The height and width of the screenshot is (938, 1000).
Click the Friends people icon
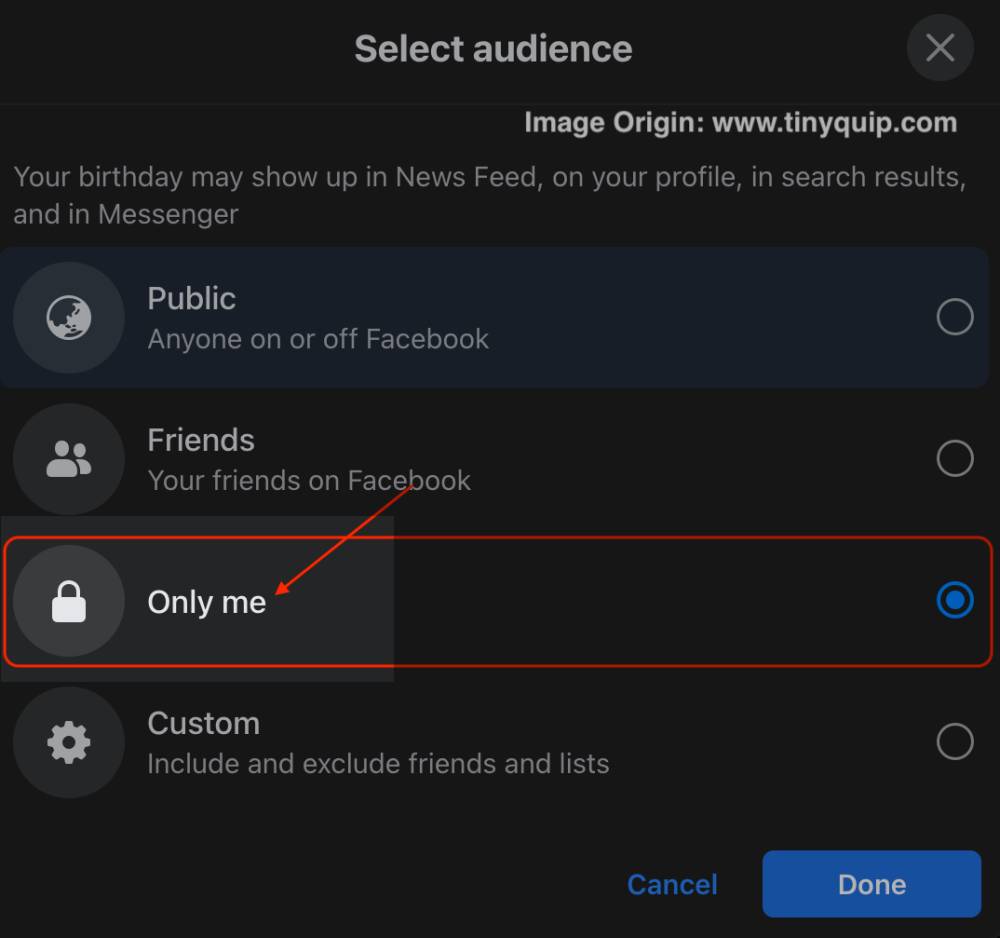[x=68, y=459]
